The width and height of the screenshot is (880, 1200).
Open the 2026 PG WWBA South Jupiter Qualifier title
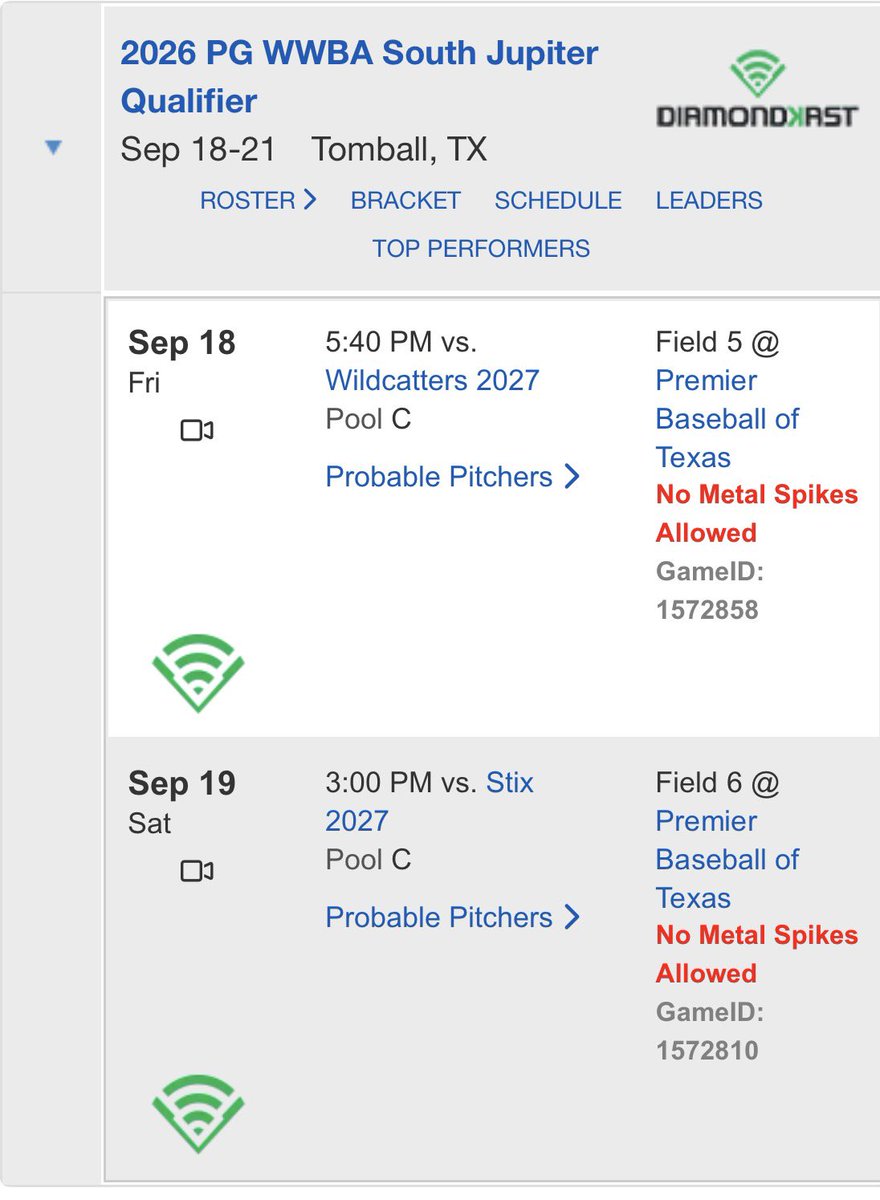tap(359, 77)
